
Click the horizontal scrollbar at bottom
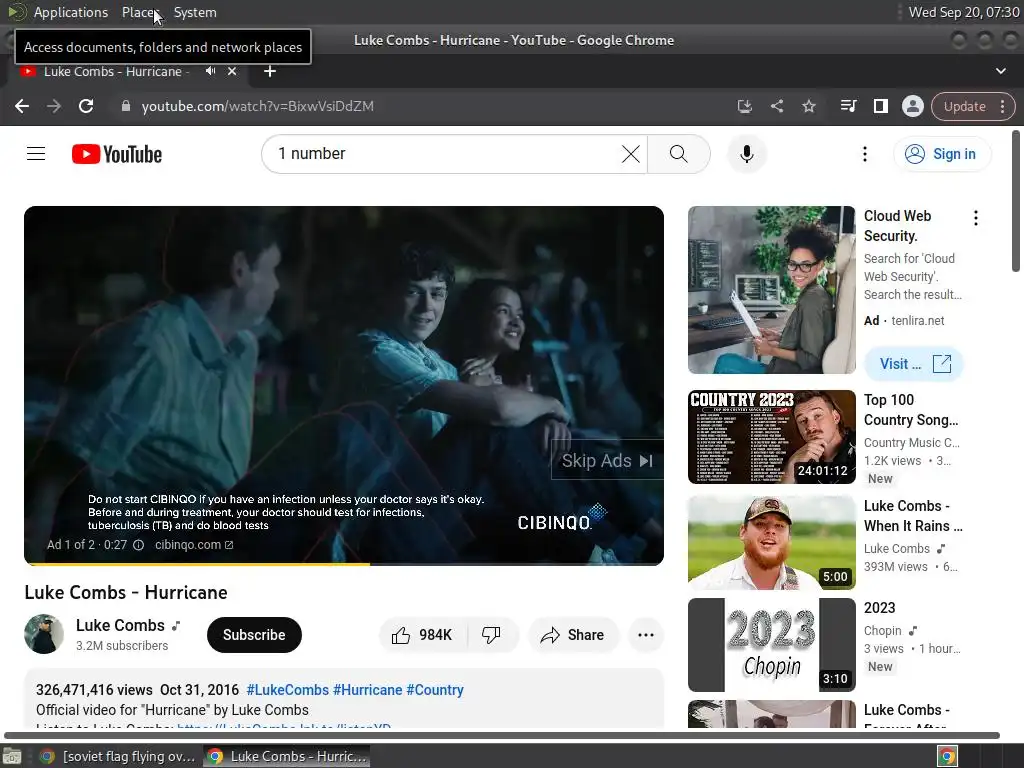point(502,735)
